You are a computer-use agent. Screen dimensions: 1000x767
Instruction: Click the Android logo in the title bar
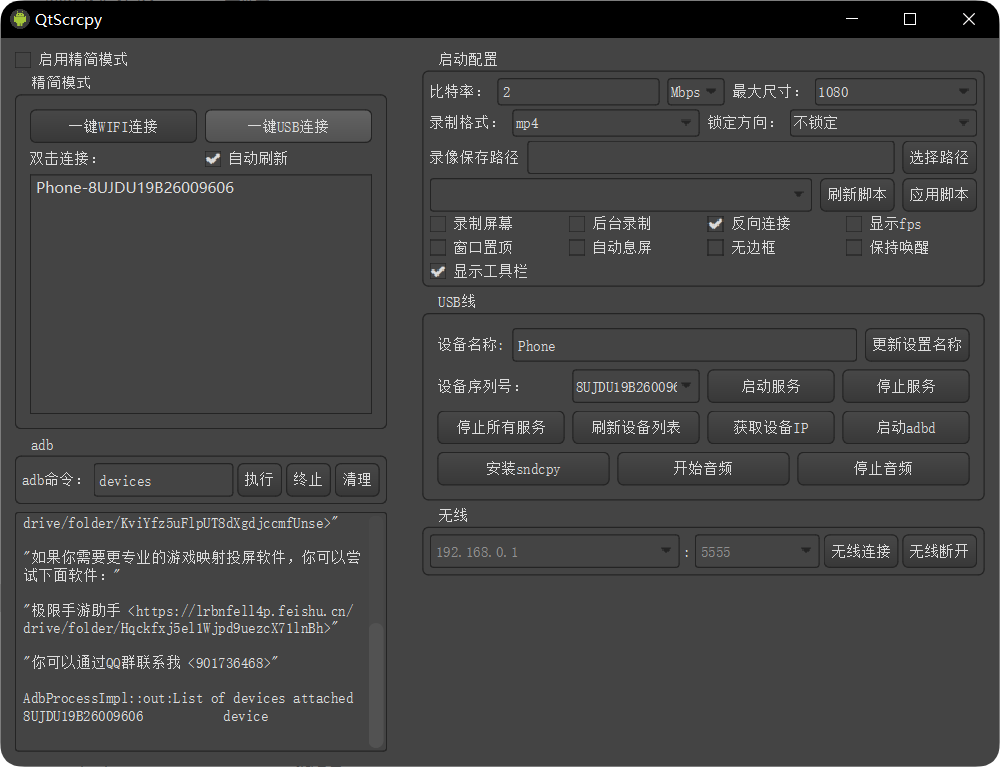(x=17, y=18)
